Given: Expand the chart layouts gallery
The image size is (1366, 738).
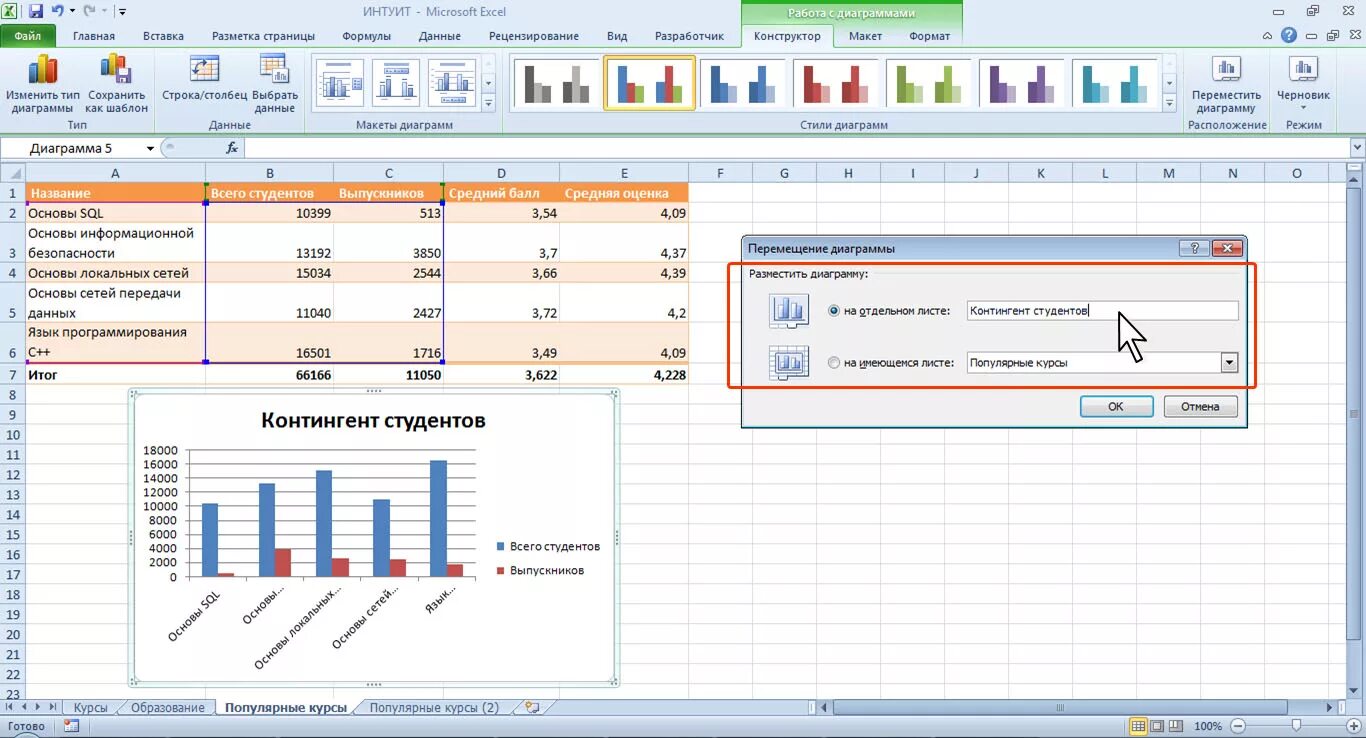Looking at the screenshot, I should (x=489, y=103).
